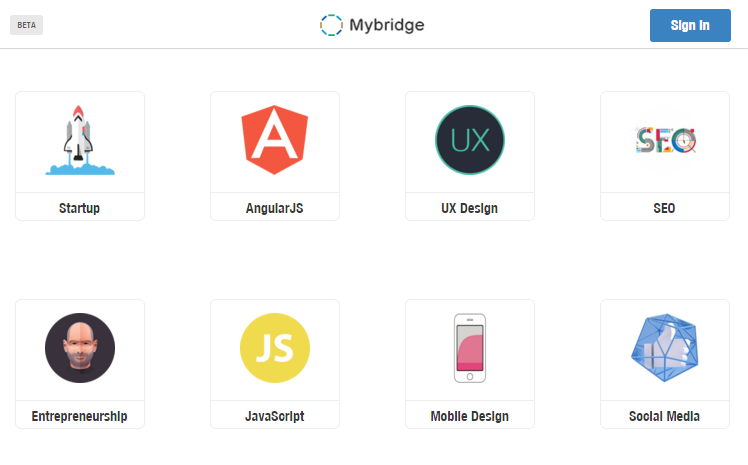Click the Entrepreneurship bald man avatar
The image size is (748, 465).
point(80,348)
